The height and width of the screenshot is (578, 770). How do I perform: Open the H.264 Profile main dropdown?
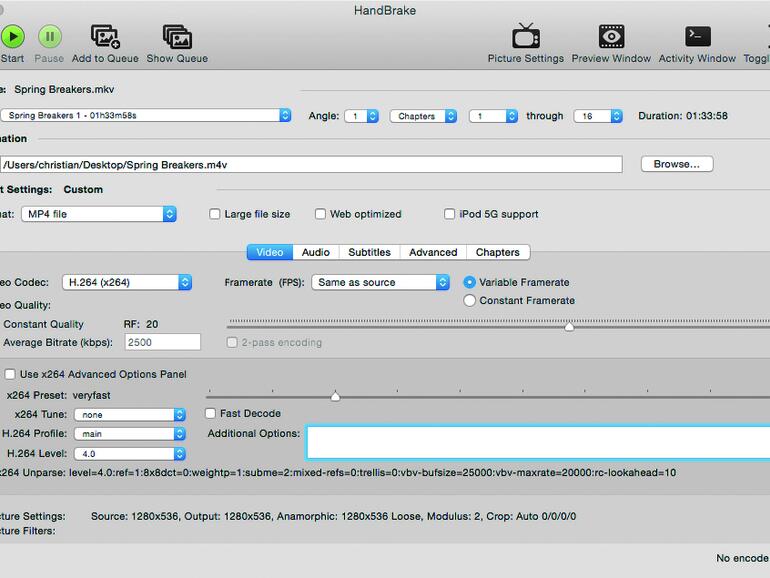130,434
